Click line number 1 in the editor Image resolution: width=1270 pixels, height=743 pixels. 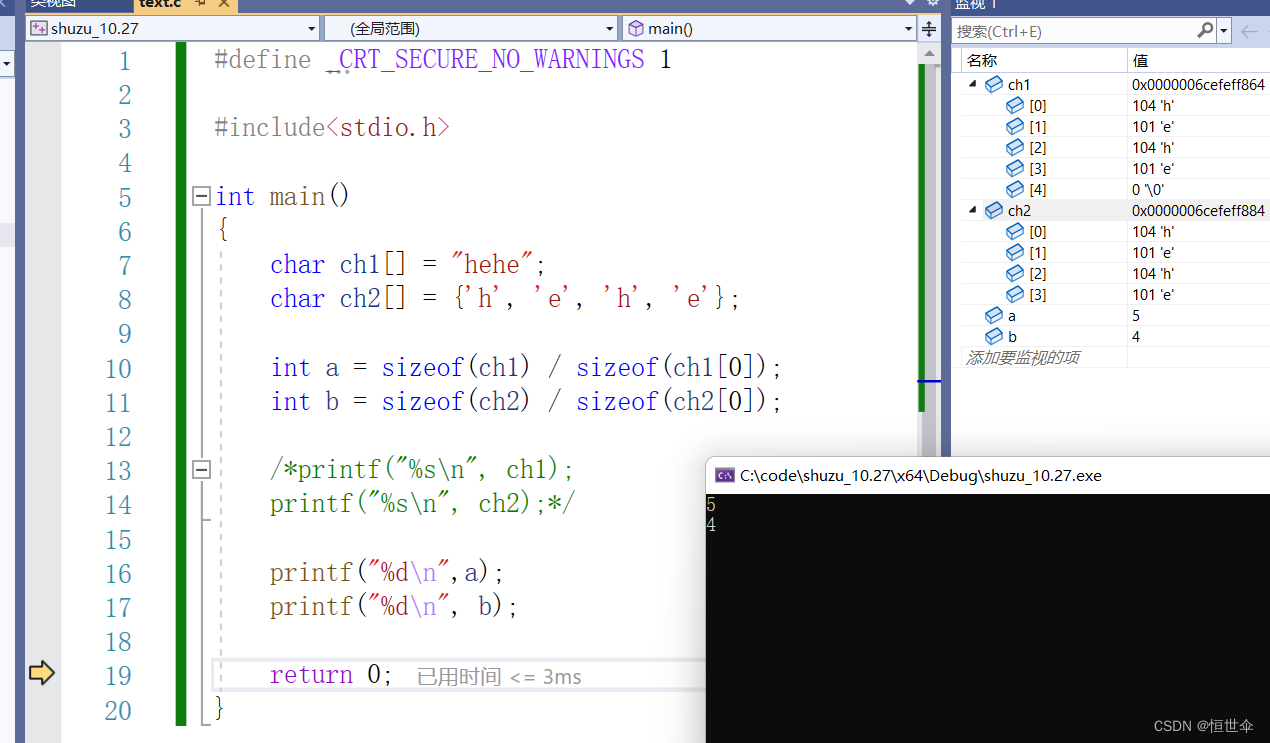click(124, 62)
